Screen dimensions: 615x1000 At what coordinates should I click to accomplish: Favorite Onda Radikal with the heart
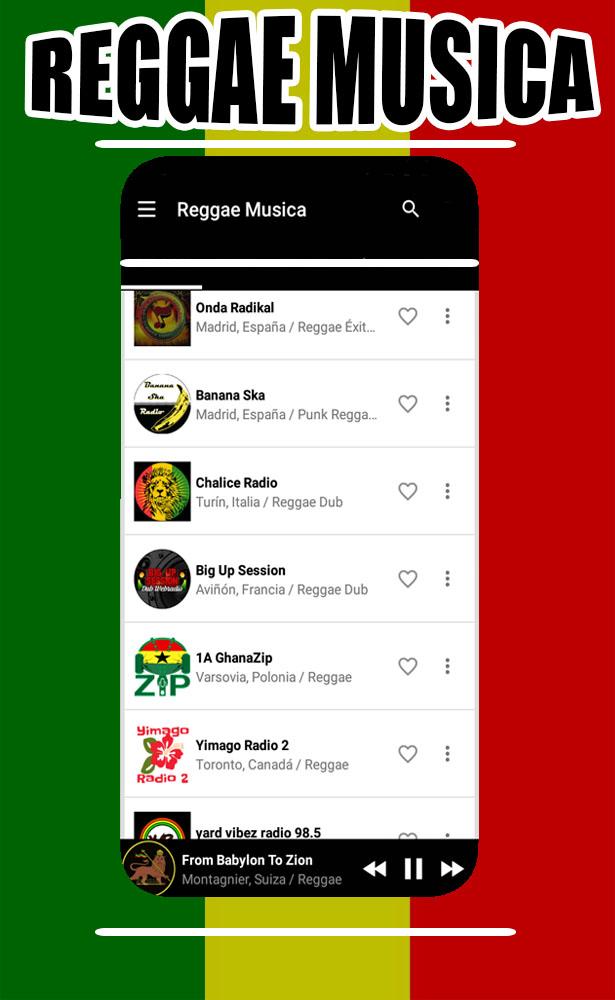point(408,316)
